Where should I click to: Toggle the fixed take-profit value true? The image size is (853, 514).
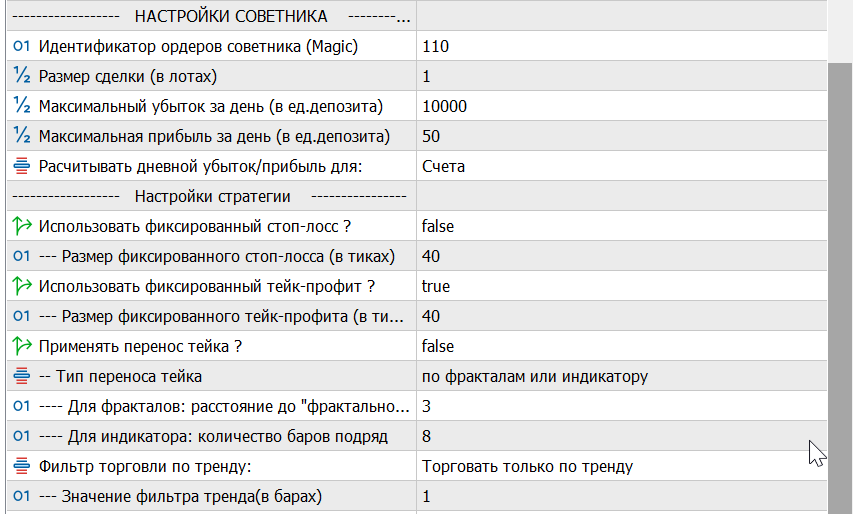(436, 286)
